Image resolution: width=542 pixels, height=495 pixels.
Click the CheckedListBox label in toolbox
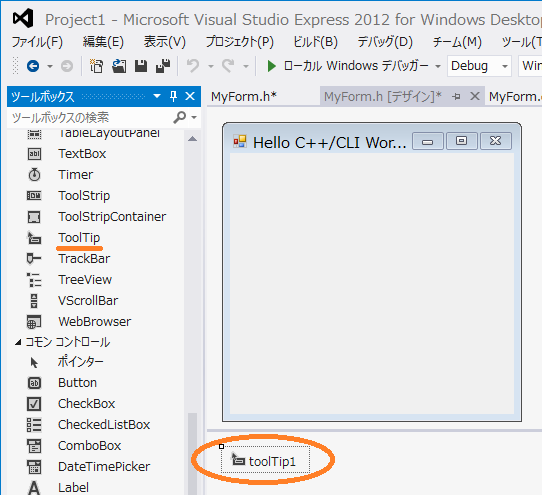click(104, 425)
